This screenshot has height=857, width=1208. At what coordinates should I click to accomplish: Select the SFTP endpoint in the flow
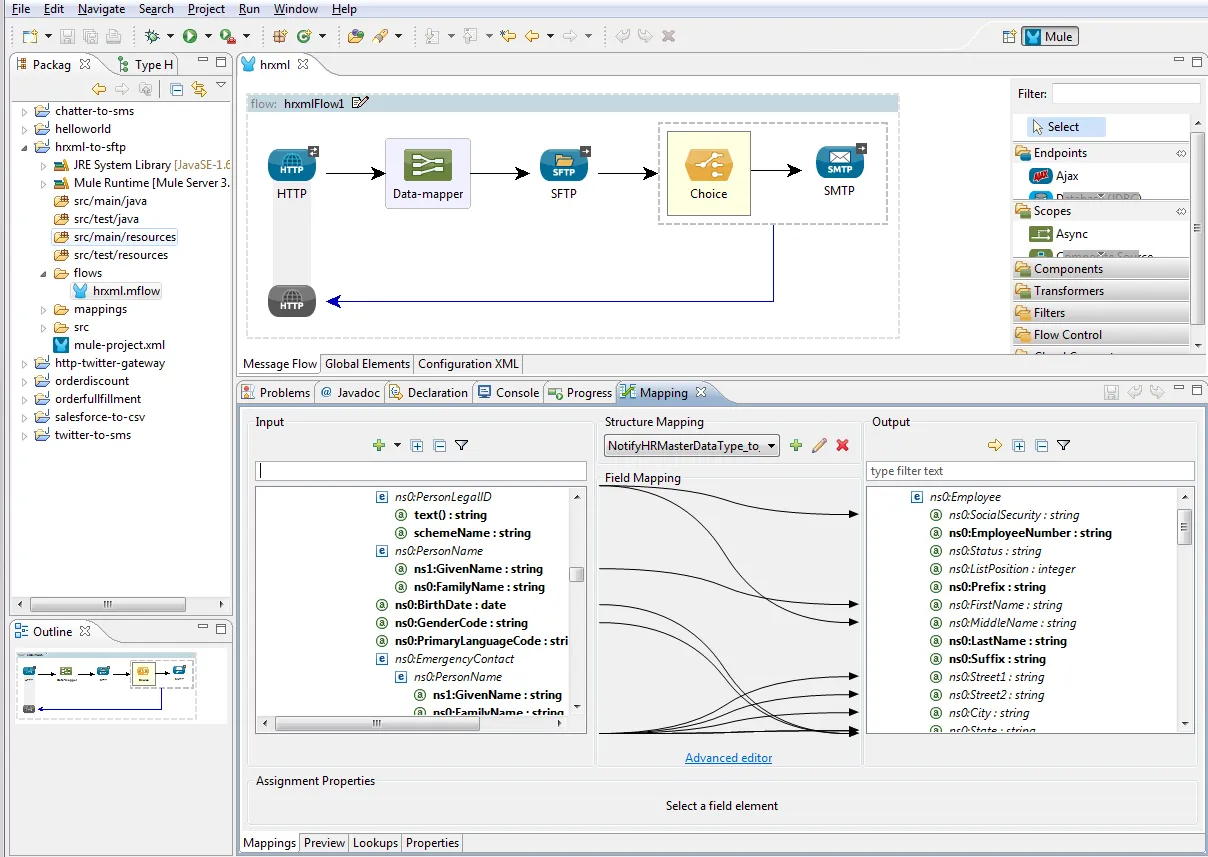(564, 167)
